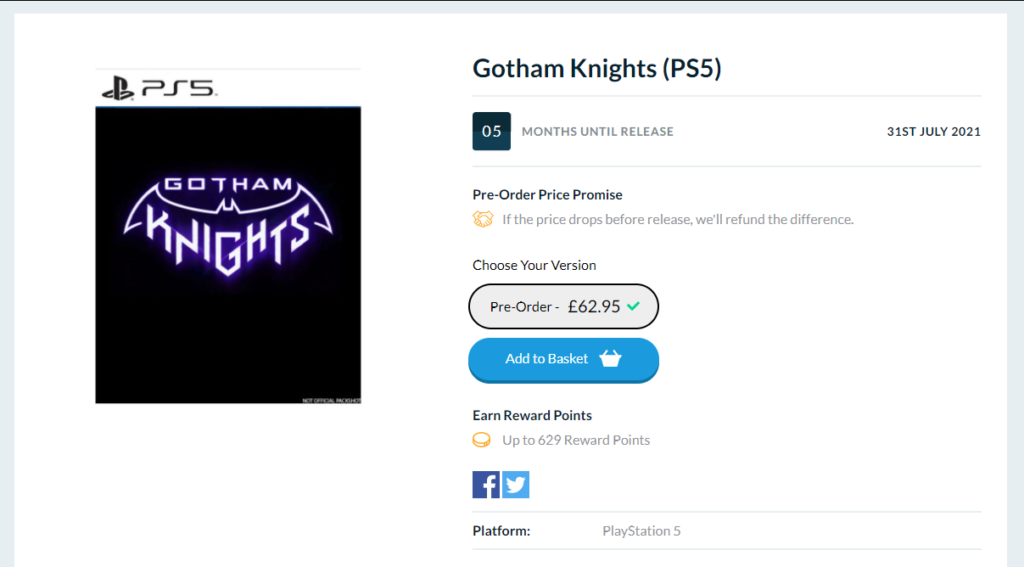Click the Months Until Release label
This screenshot has height=567, width=1024.
[x=597, y=132]
